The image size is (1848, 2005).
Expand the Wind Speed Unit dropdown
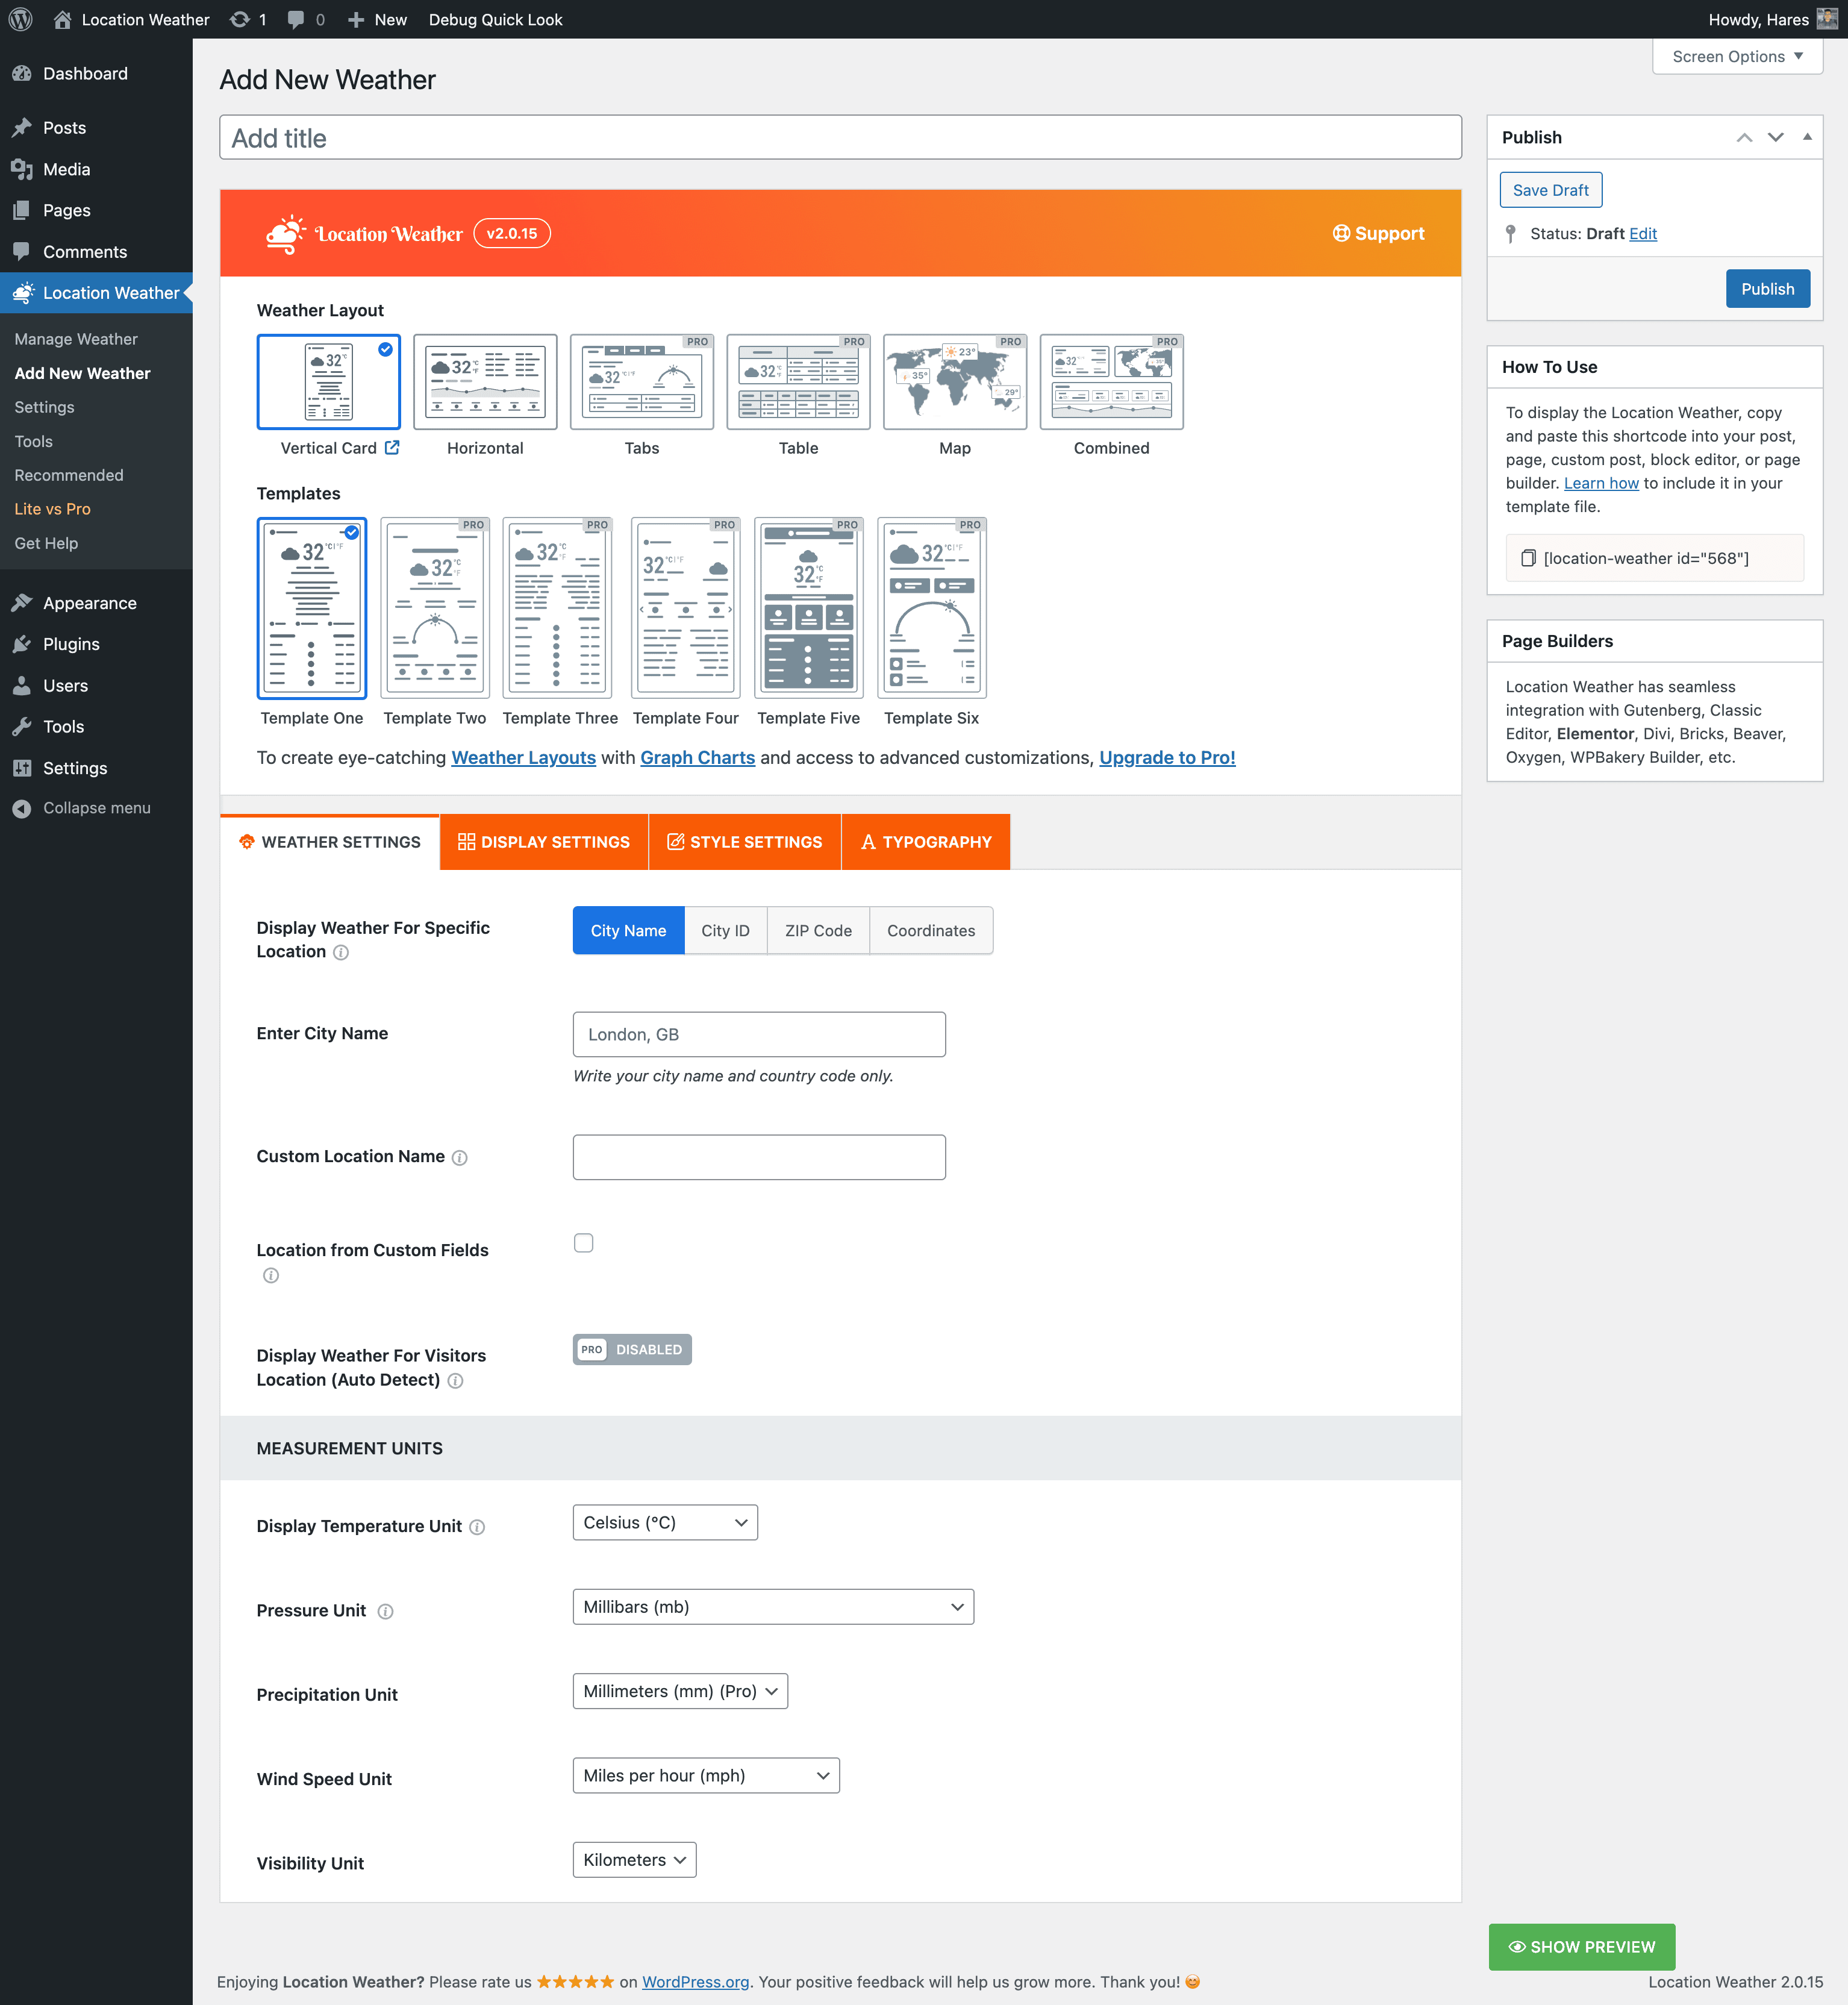pos(706,1775)
